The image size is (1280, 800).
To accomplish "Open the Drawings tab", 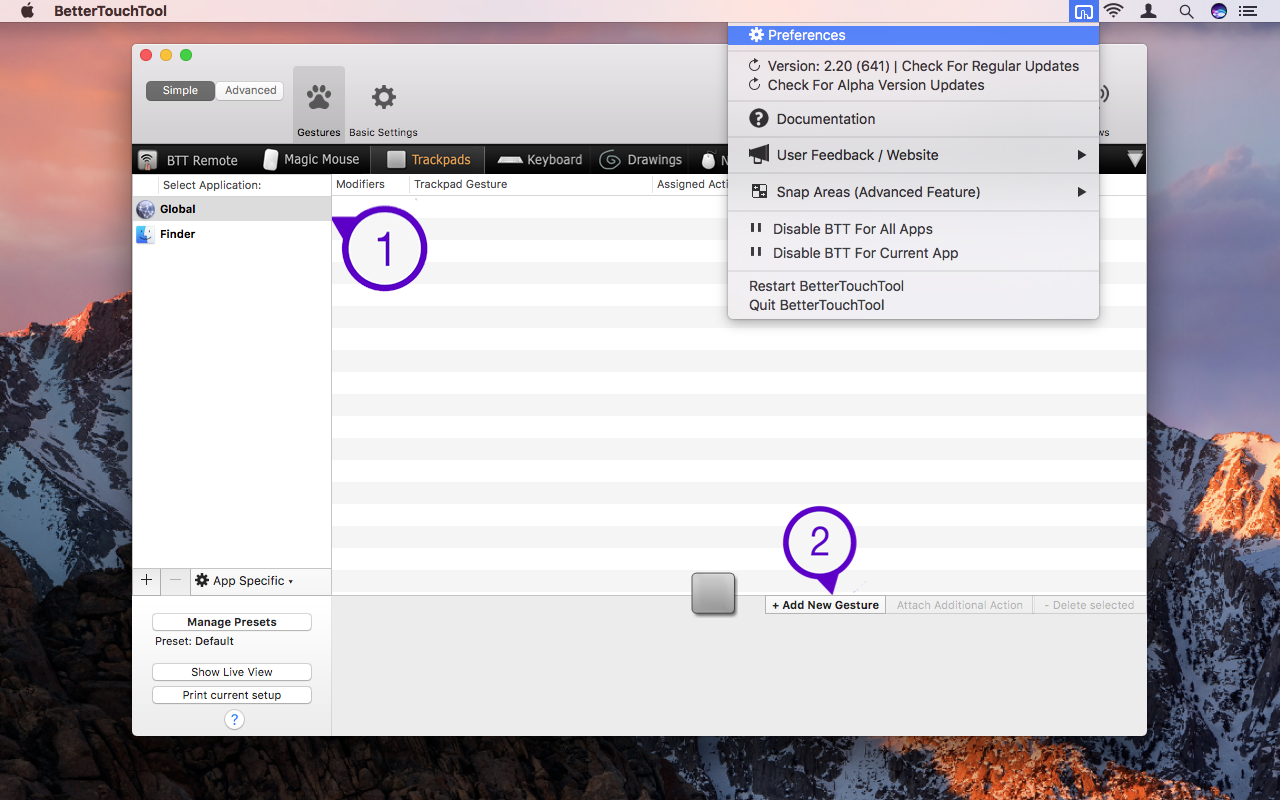I will pyautogui.click(x=641, y=160).
